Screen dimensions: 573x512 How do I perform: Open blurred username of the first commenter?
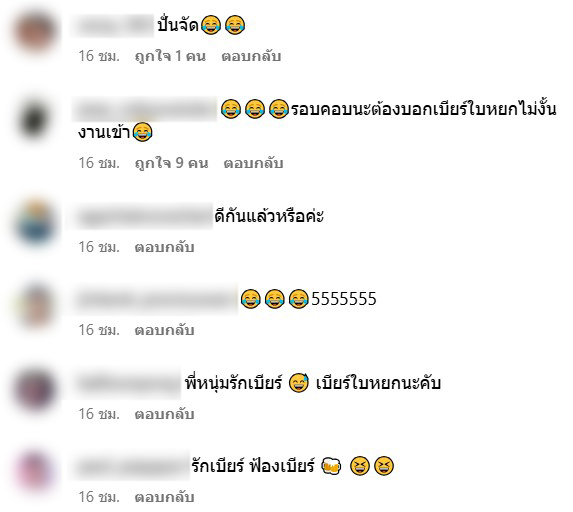point(113,26)
